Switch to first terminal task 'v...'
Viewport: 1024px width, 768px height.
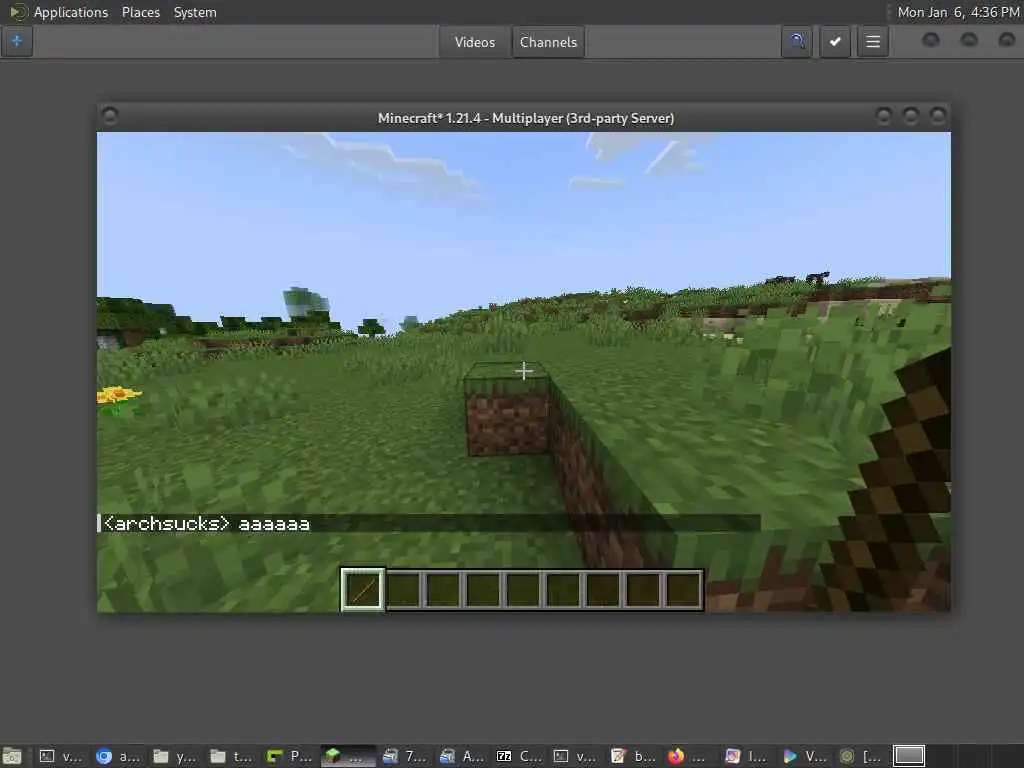coord(61,756)
